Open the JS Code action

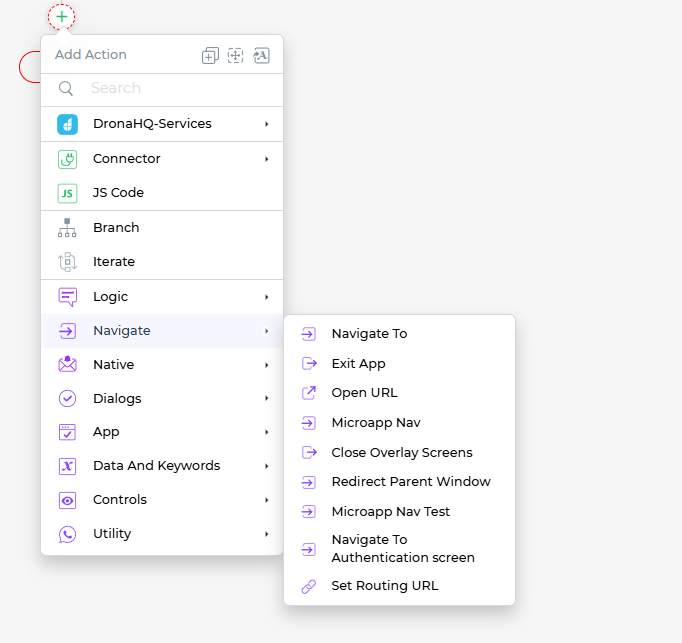tap(162, 193)
